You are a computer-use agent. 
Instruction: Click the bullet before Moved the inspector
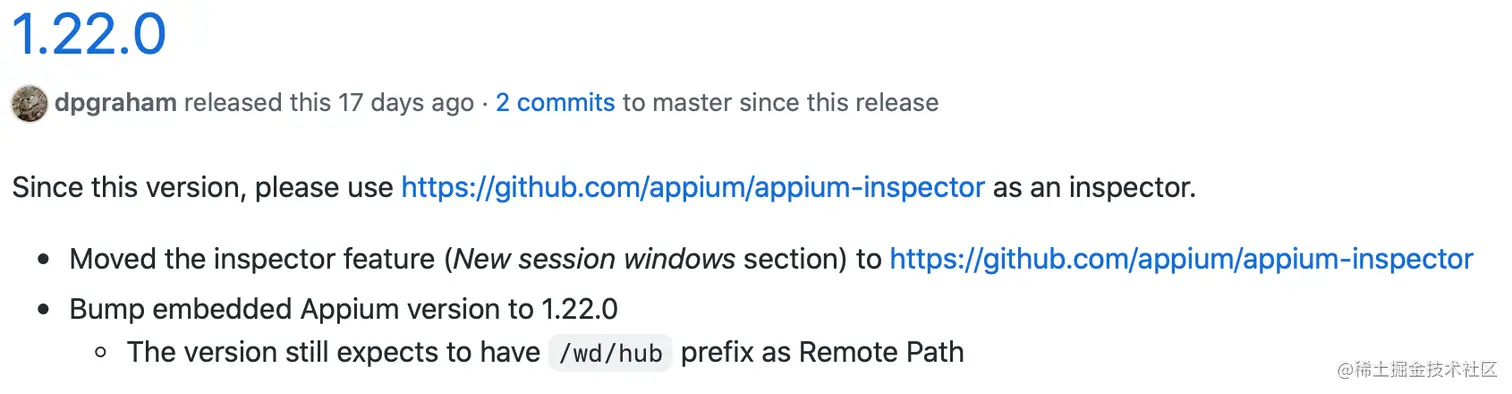click(43, 261)
